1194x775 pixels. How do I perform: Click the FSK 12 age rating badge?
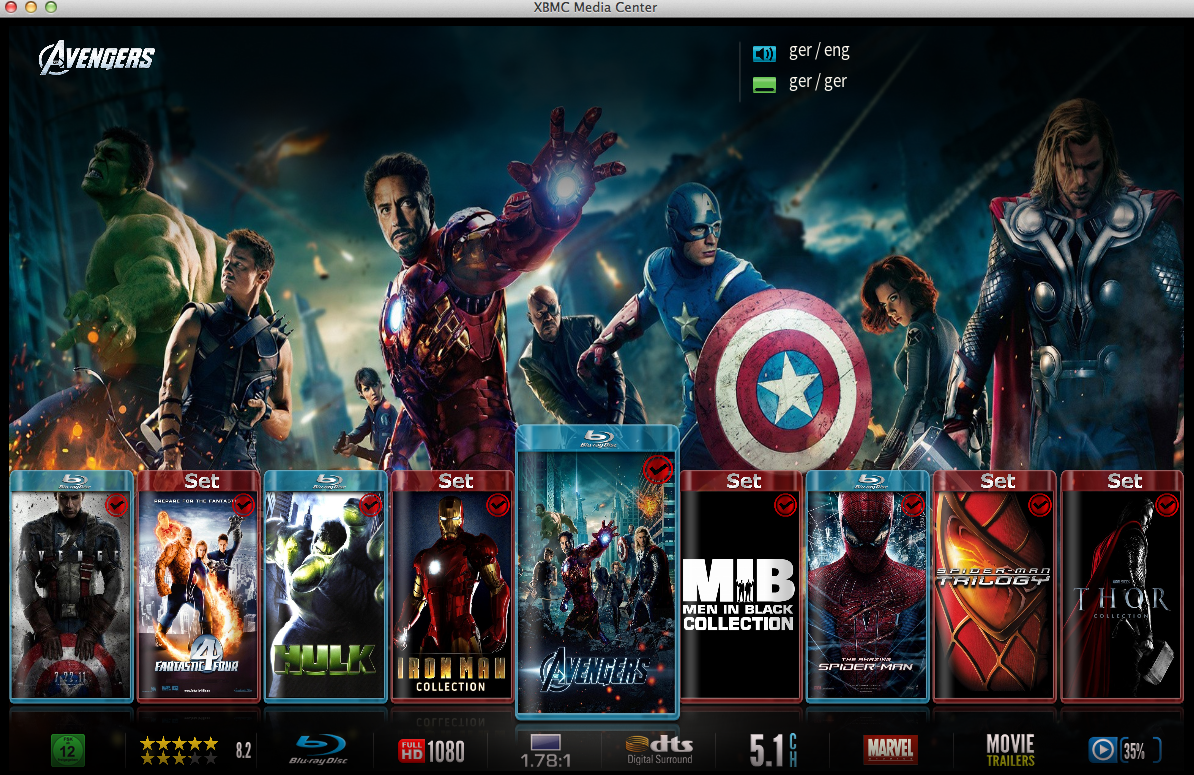click(68, 751)
